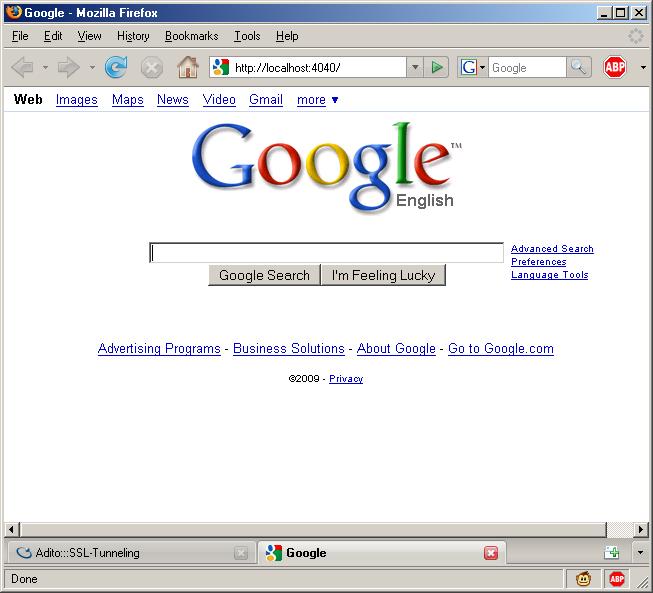
Task: Click the horizontal scrollbar right arrow
Action: (641, 530)
